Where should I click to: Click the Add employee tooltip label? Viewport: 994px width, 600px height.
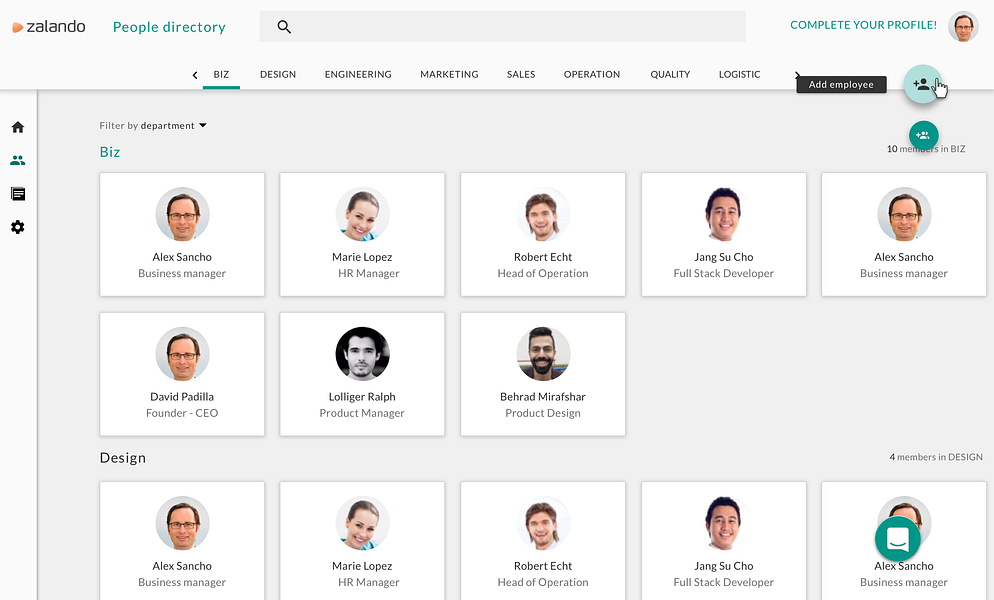(x=841, y=84)
